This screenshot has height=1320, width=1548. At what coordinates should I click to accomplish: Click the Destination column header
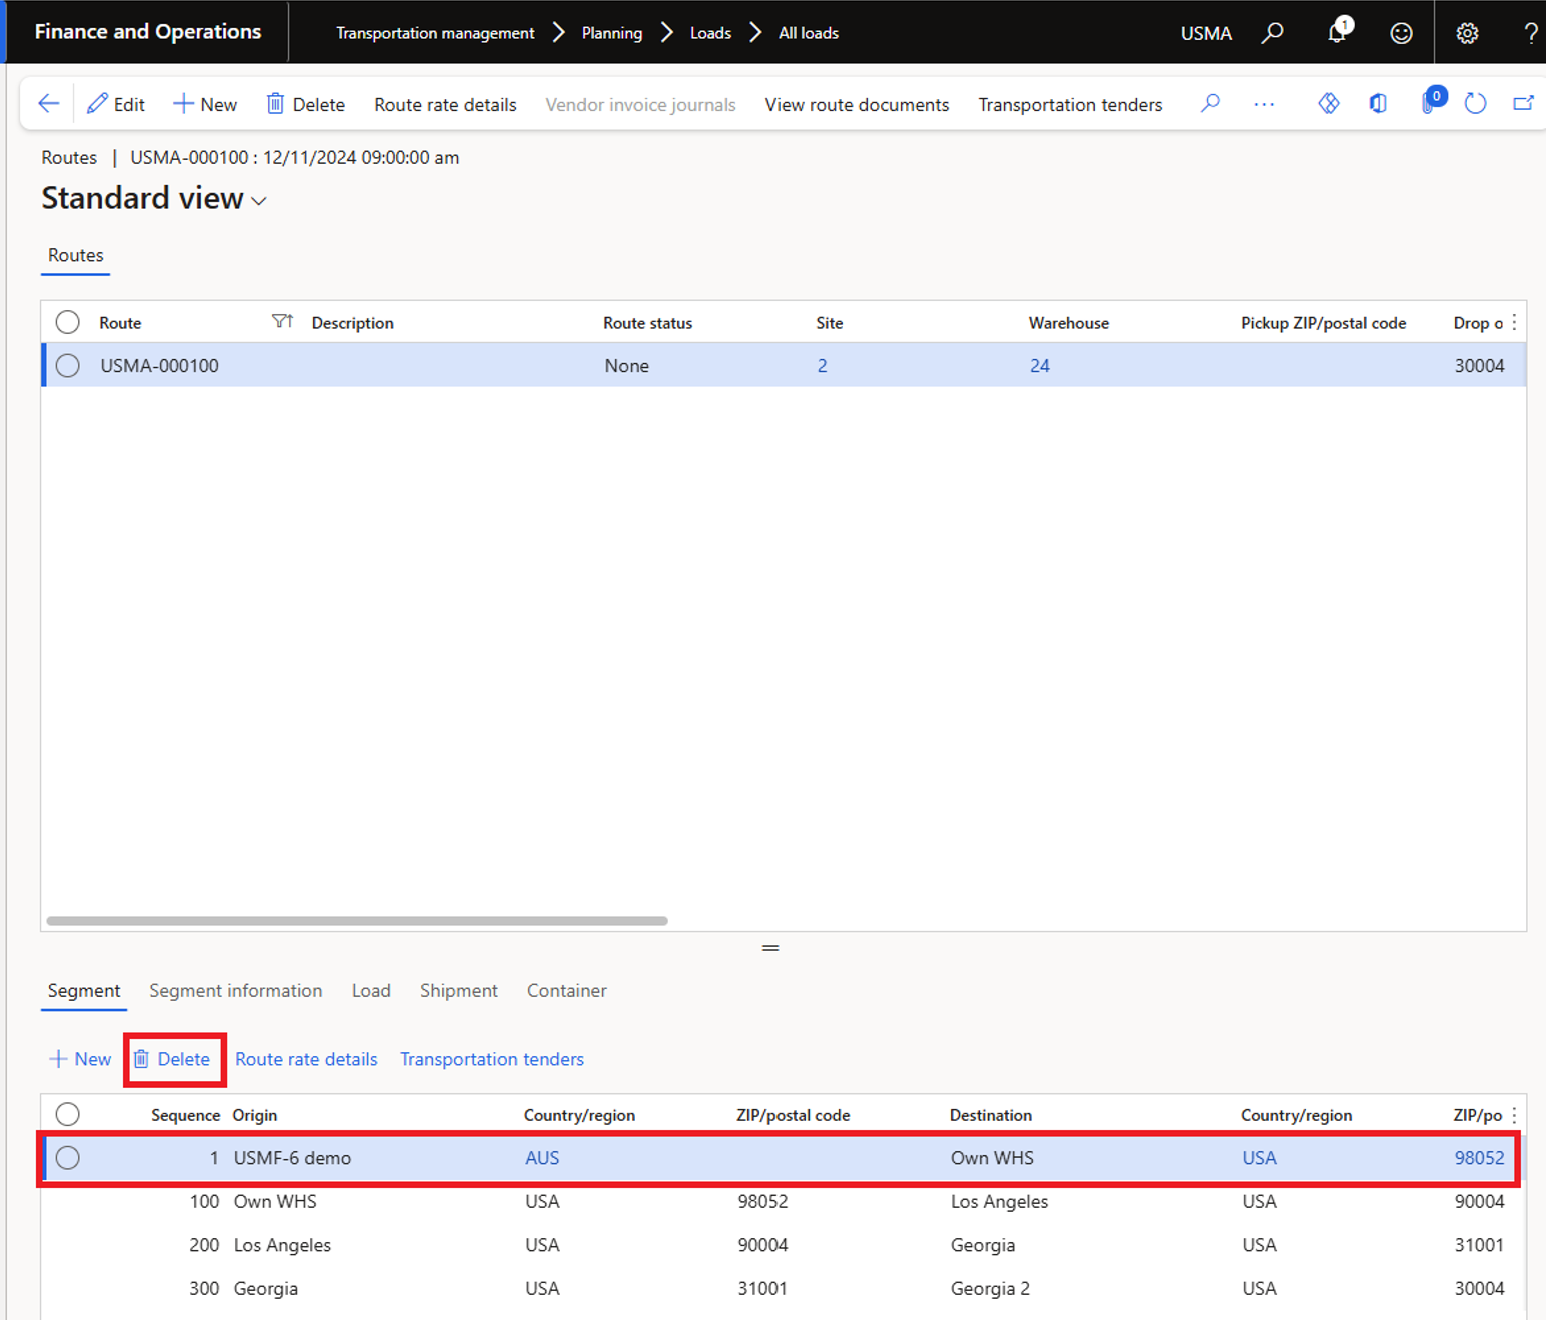(x=991, y=1115)
